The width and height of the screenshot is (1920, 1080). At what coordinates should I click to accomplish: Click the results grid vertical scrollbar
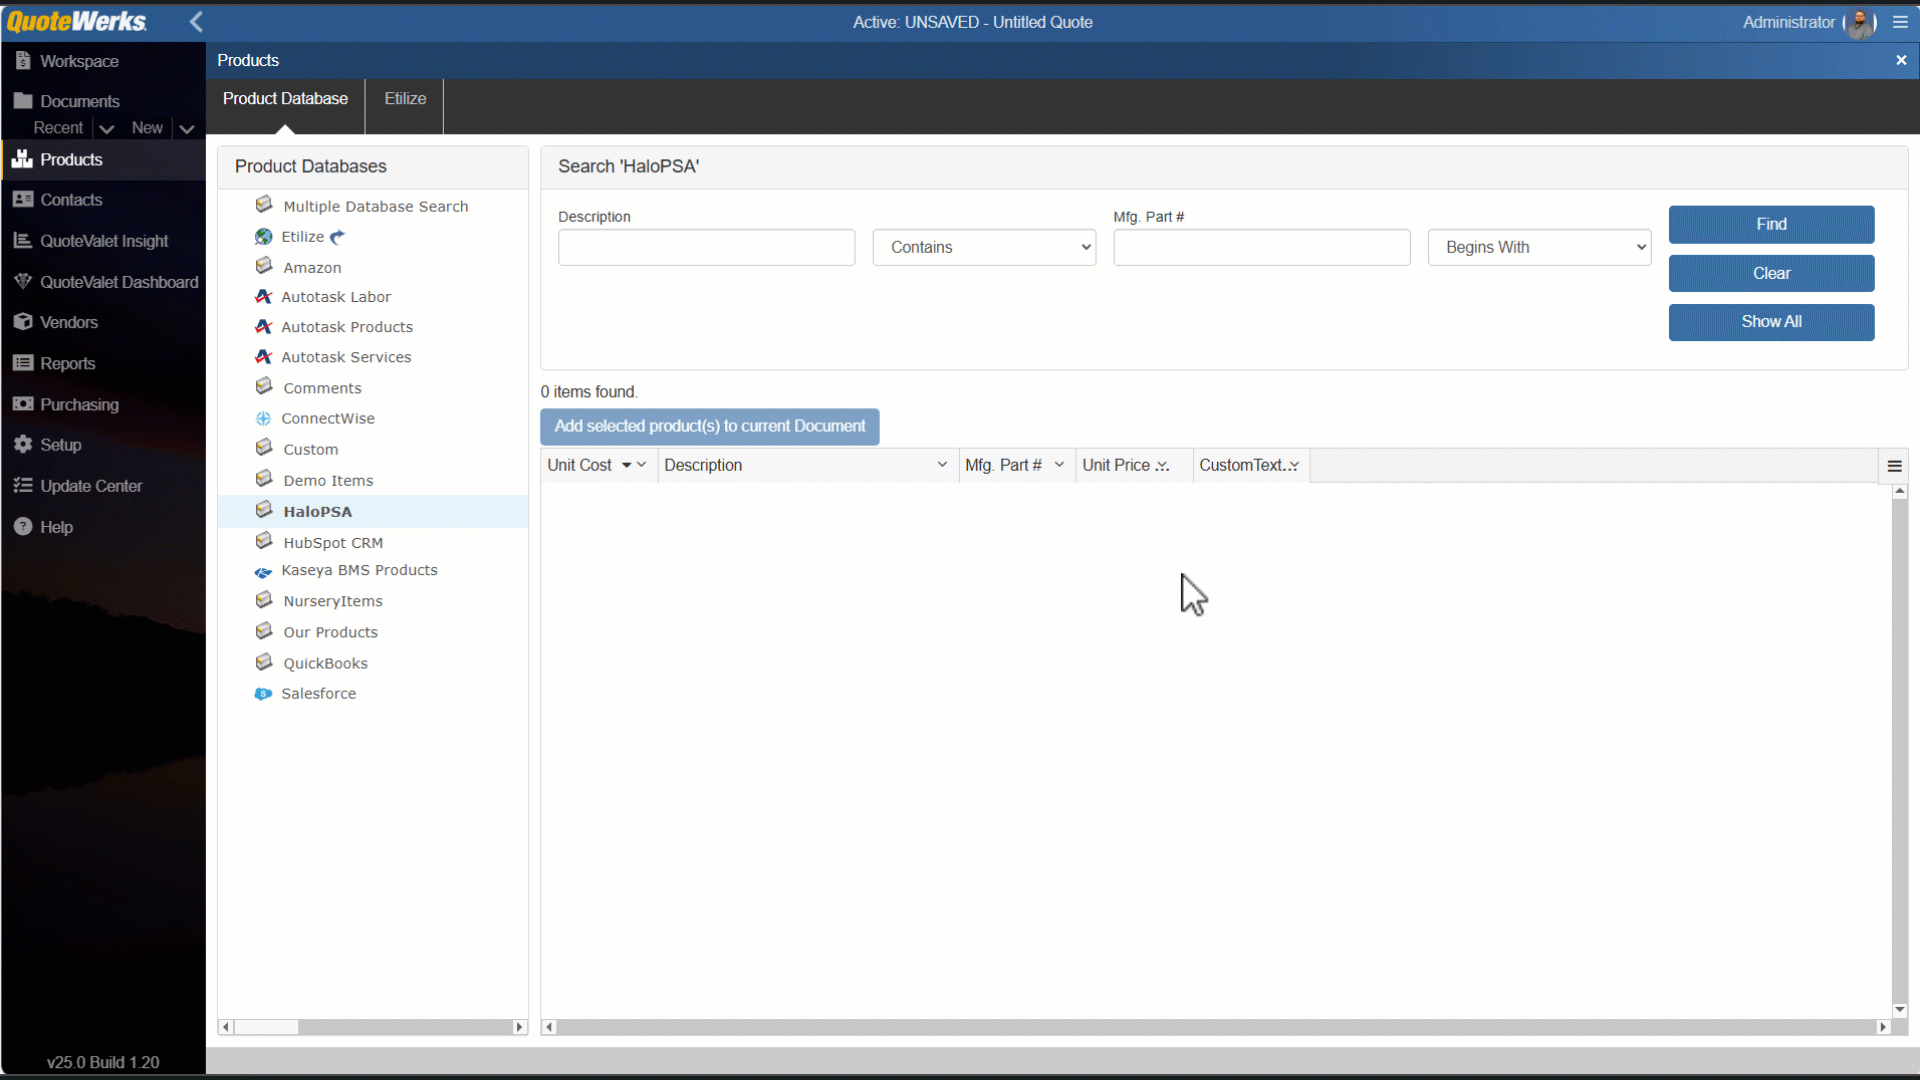tap(1899, 750)
